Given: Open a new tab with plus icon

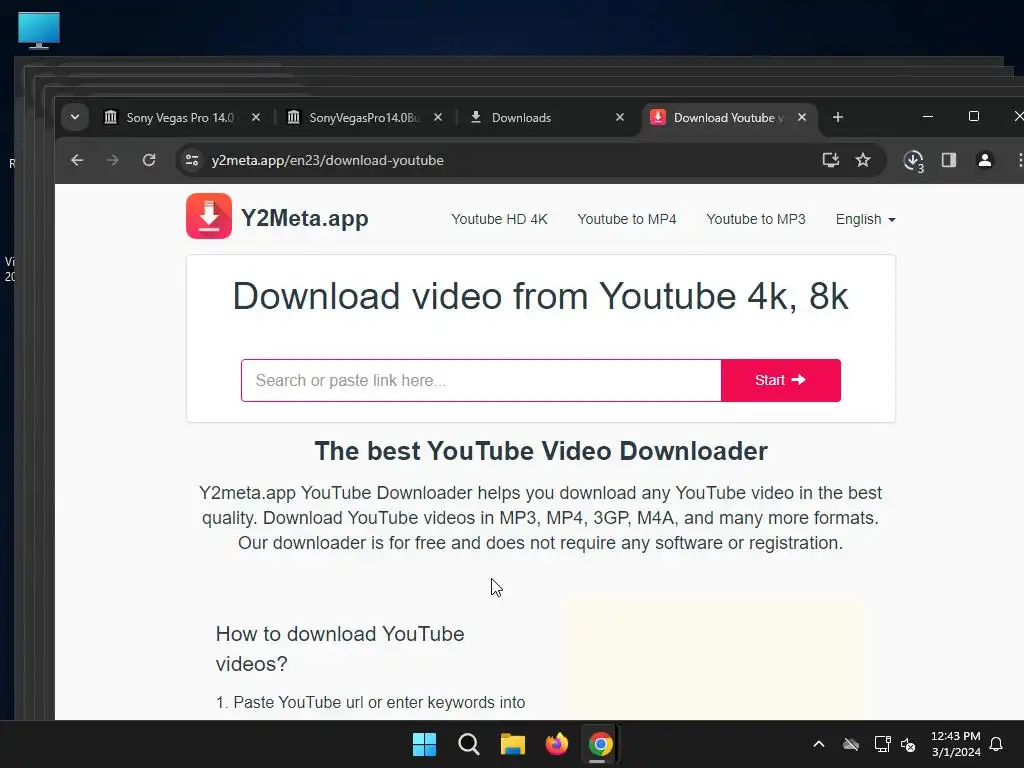Looking at the screenshot, I should coord(838,118).
